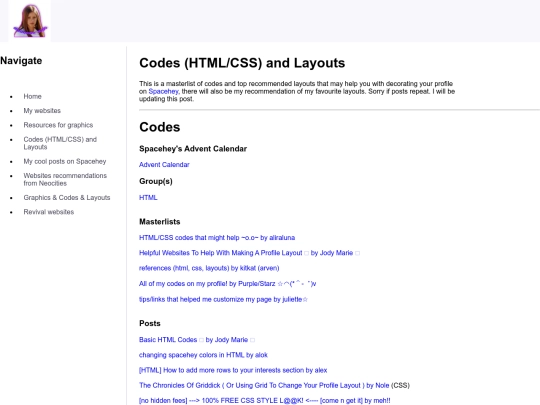
Task: Open the HTML group link
Action: tap(148, 198)
